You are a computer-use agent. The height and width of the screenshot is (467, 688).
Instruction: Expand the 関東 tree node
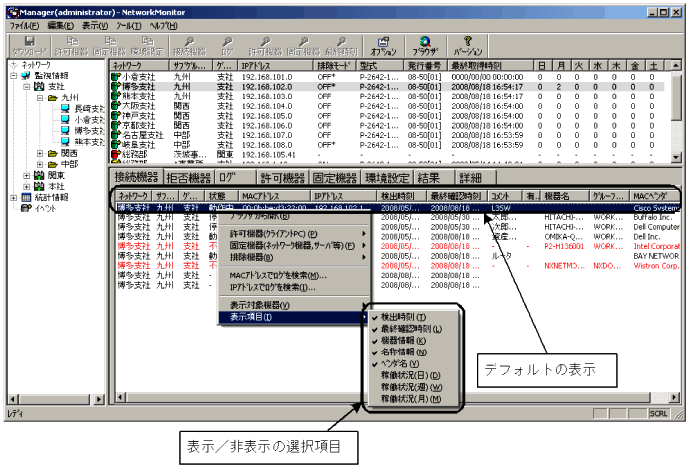[x=27, y=175]
